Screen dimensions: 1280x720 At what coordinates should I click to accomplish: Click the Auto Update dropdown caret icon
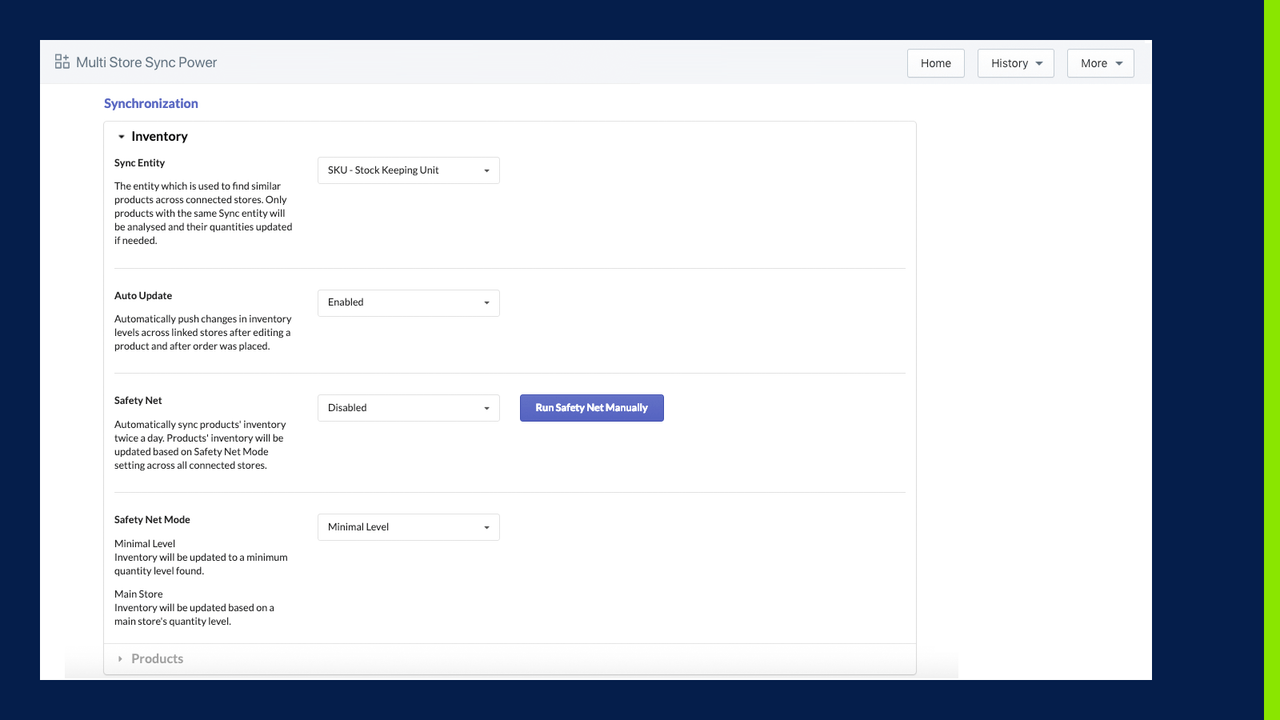pyautogui.click(x=487, y=302)
